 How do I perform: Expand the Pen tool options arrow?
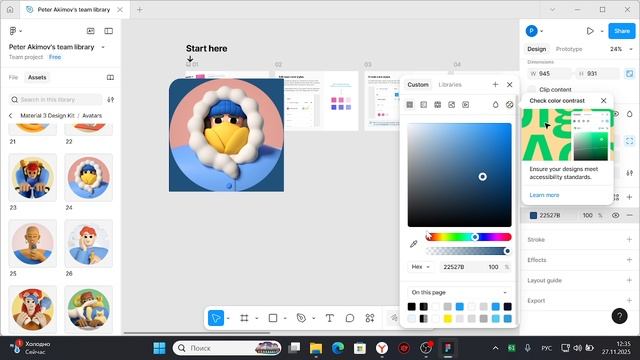[x=313, y=318]
